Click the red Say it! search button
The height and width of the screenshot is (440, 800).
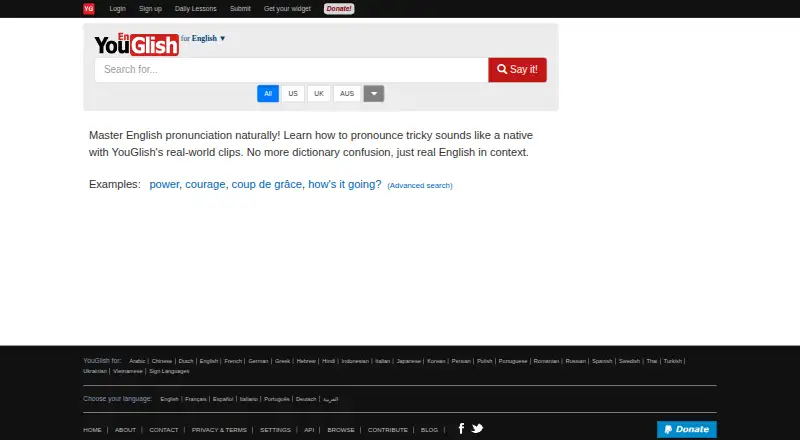517,69
